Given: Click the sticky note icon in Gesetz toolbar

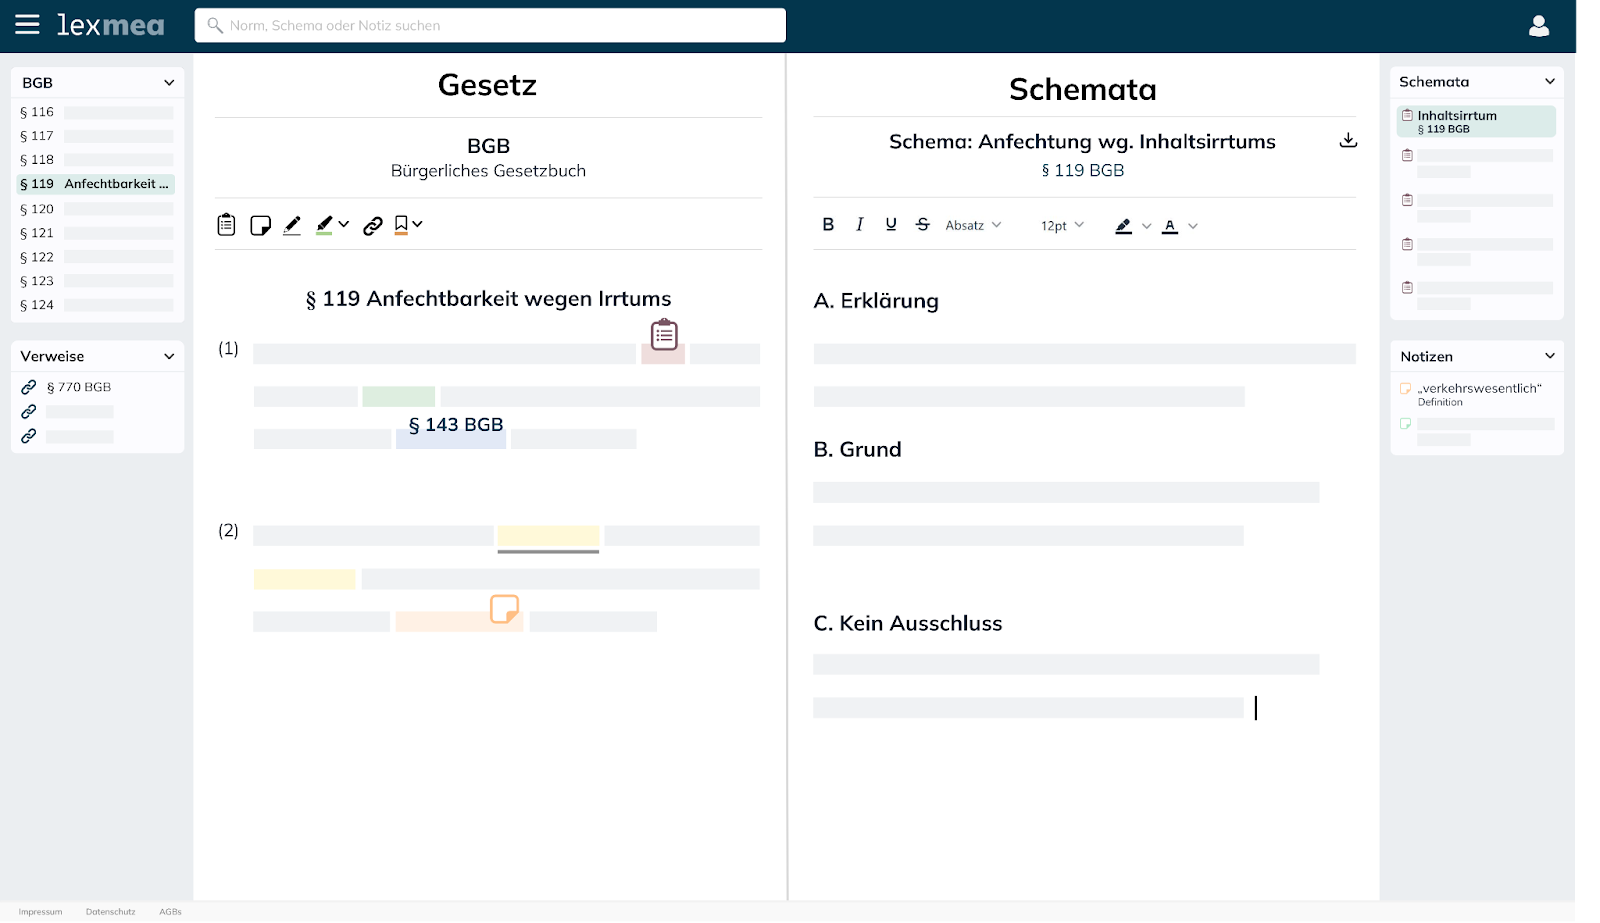Looking at the screenshot, I should point(260,225).
